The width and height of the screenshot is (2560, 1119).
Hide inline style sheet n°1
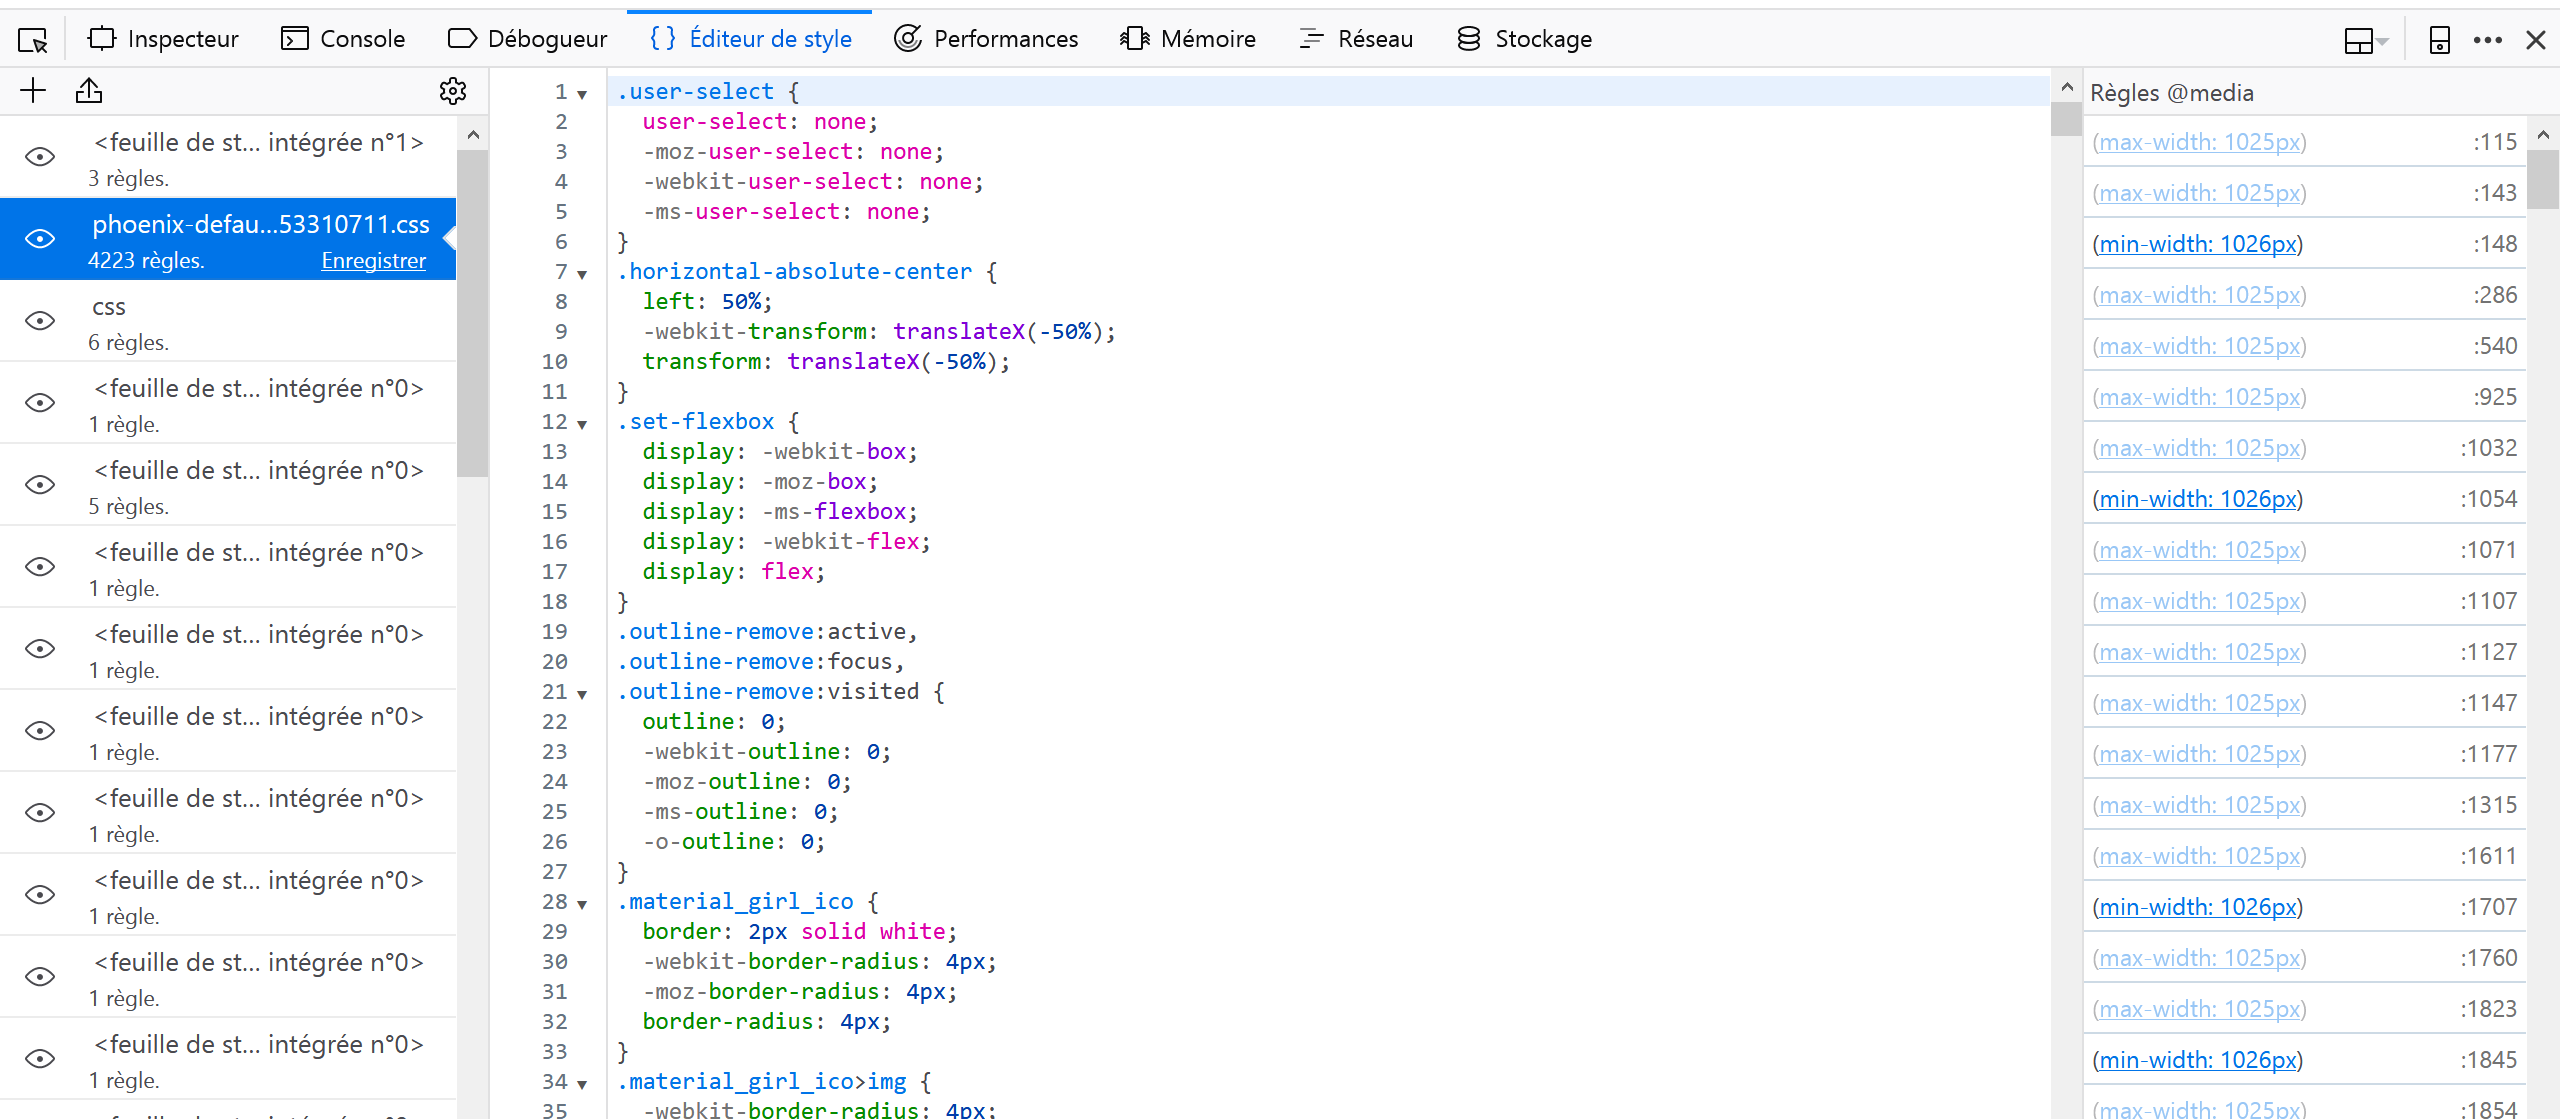coord(40,157)
